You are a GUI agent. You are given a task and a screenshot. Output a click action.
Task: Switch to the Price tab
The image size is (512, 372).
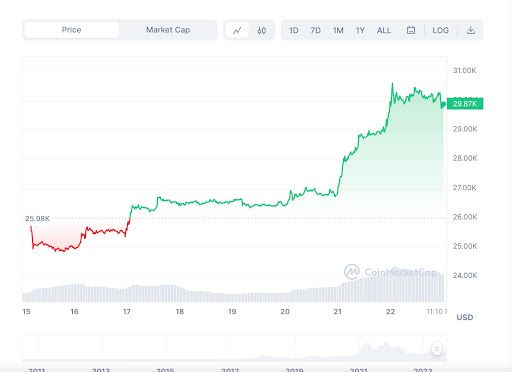(x=71, y=30)
